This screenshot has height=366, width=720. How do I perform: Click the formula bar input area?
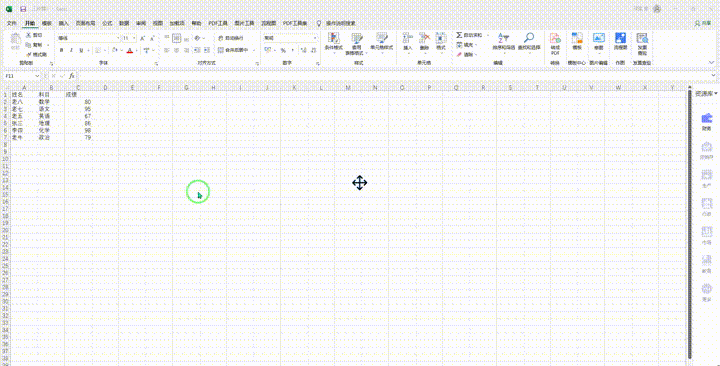[393, 76]
